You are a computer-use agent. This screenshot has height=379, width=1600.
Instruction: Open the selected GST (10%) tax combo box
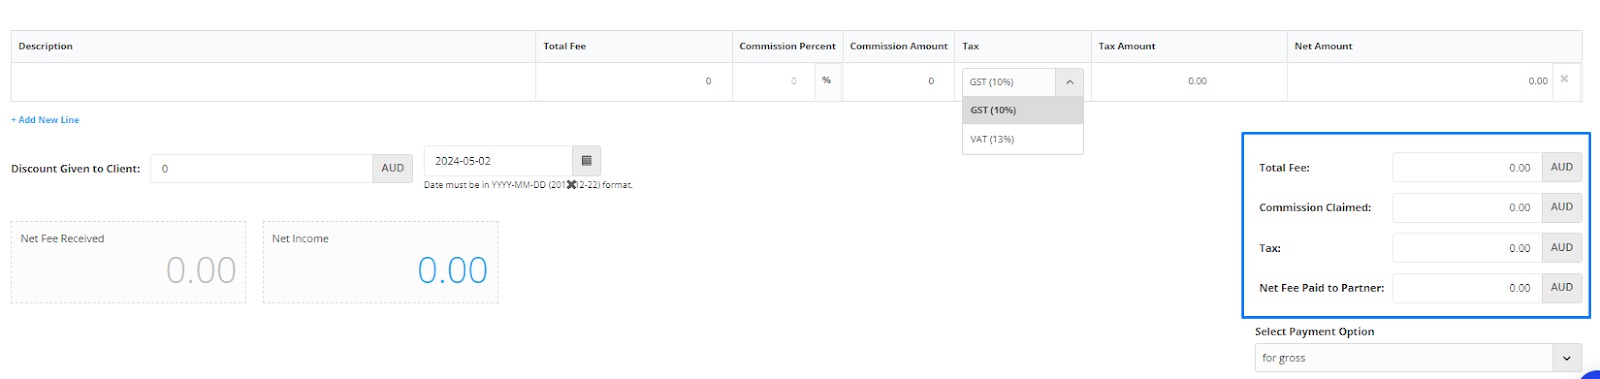(x=1009, y=82)
